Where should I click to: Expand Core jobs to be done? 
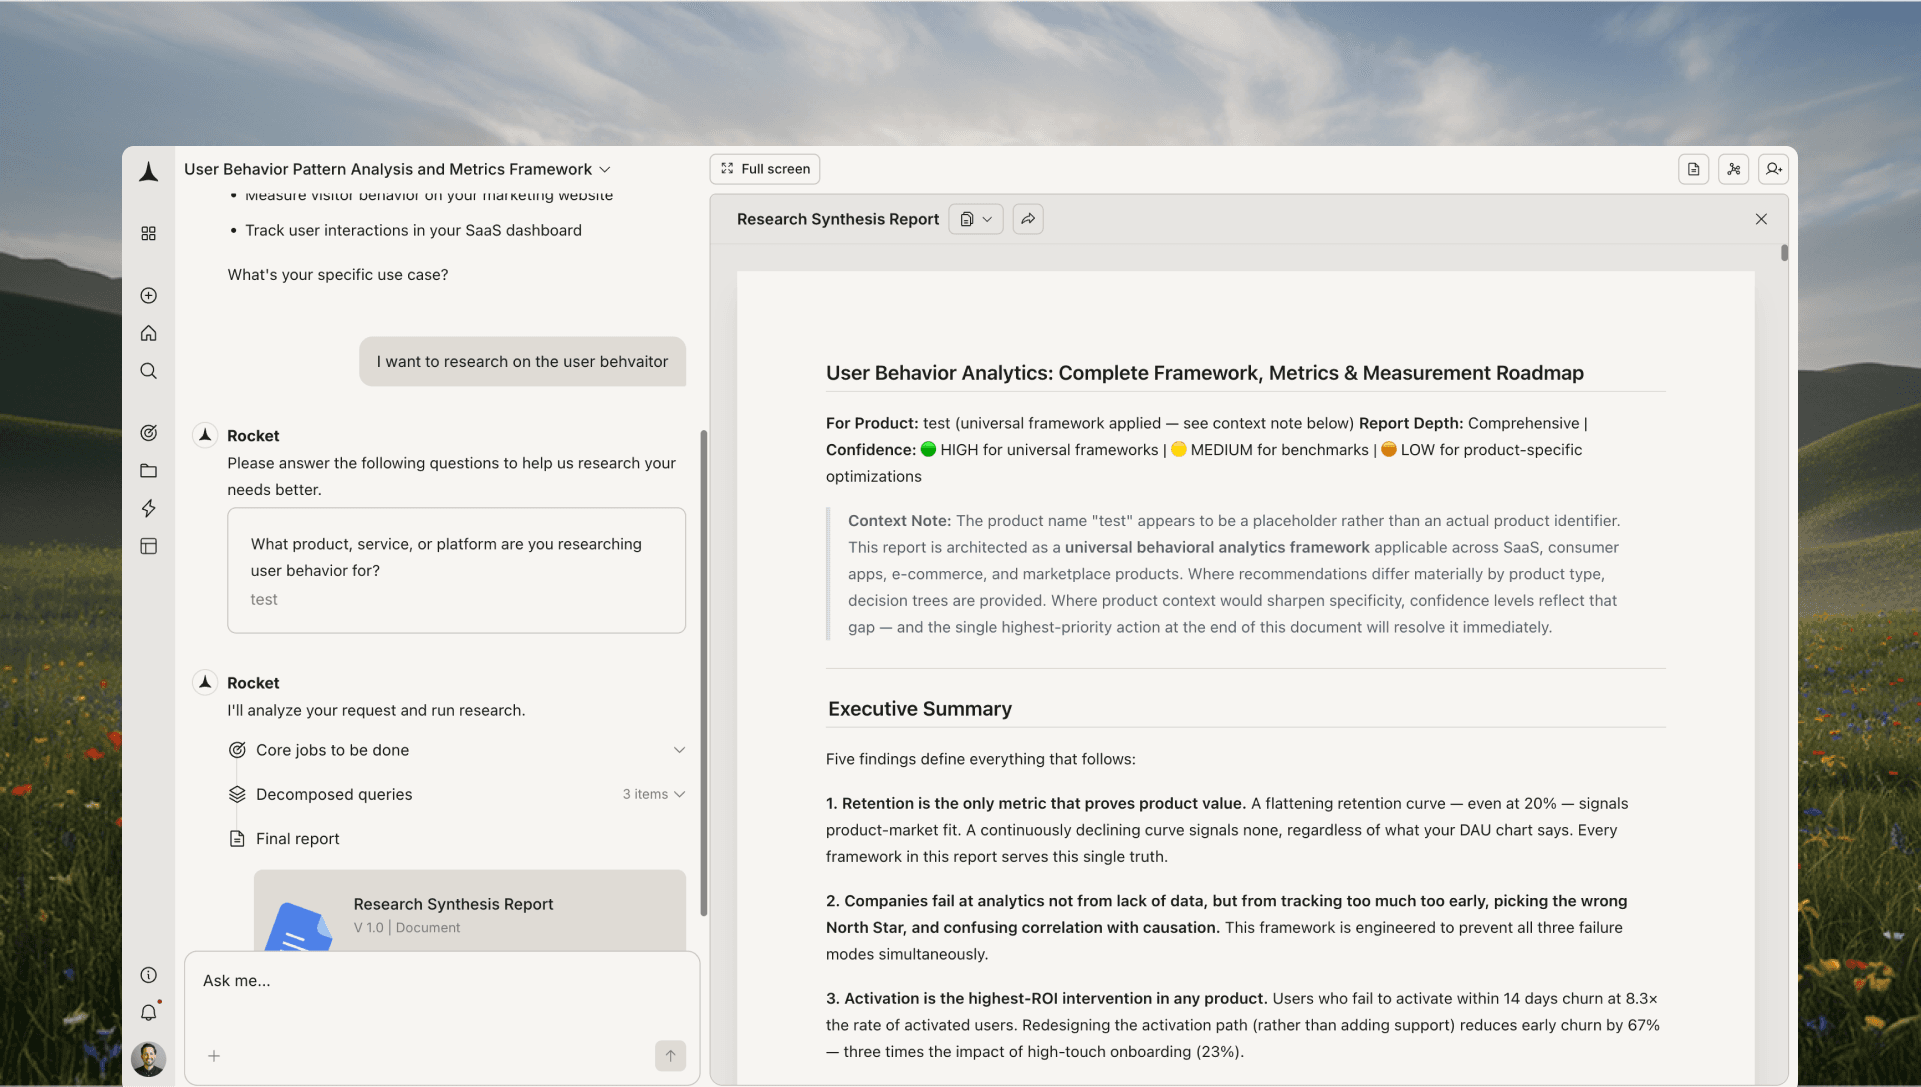pos(679,750)
